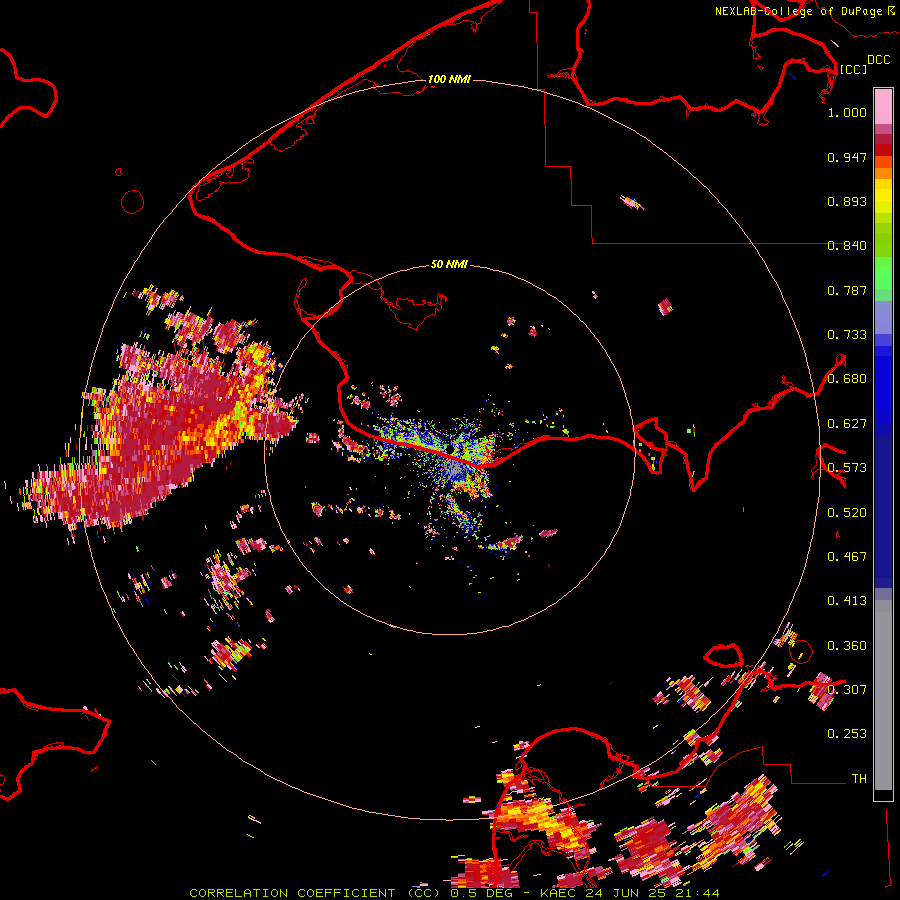Click the gray lower section of the color bar

tap(883, 695)
